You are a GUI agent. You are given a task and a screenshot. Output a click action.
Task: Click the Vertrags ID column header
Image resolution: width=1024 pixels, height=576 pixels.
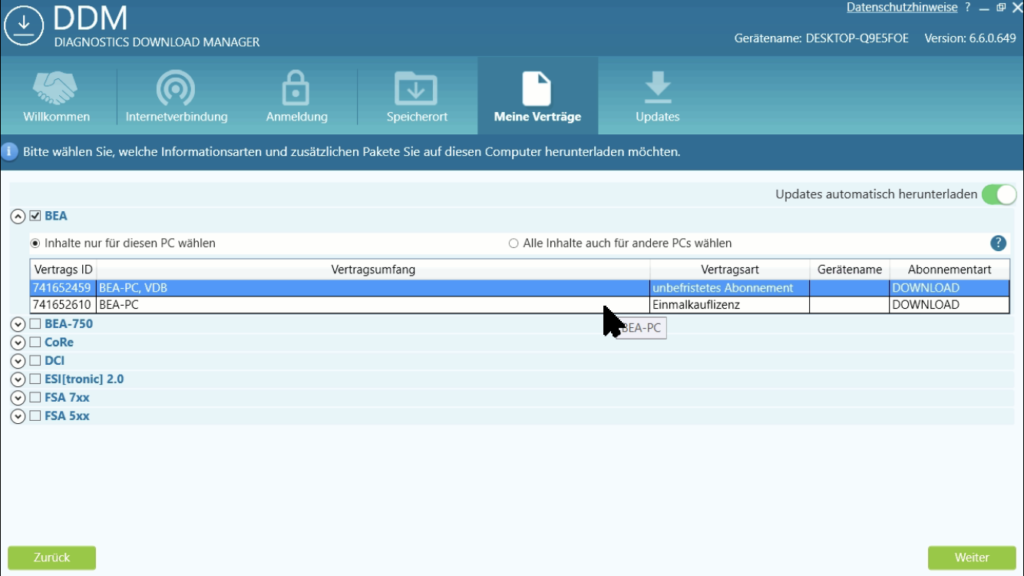pyautogui.click(x=63, y=269)
